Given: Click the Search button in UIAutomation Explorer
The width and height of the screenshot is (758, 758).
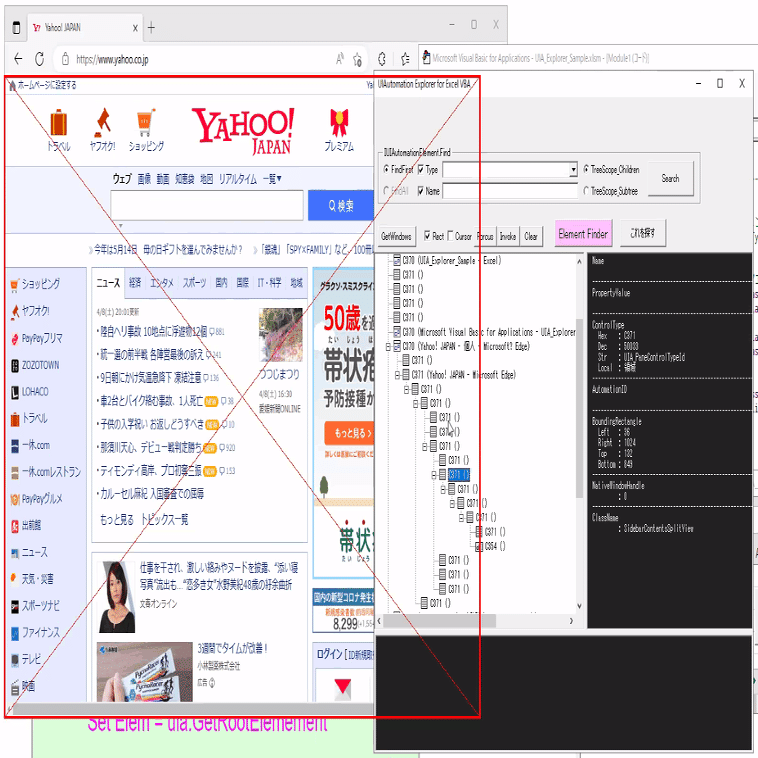Looking at the screenshot, I should tap(671, 178).
